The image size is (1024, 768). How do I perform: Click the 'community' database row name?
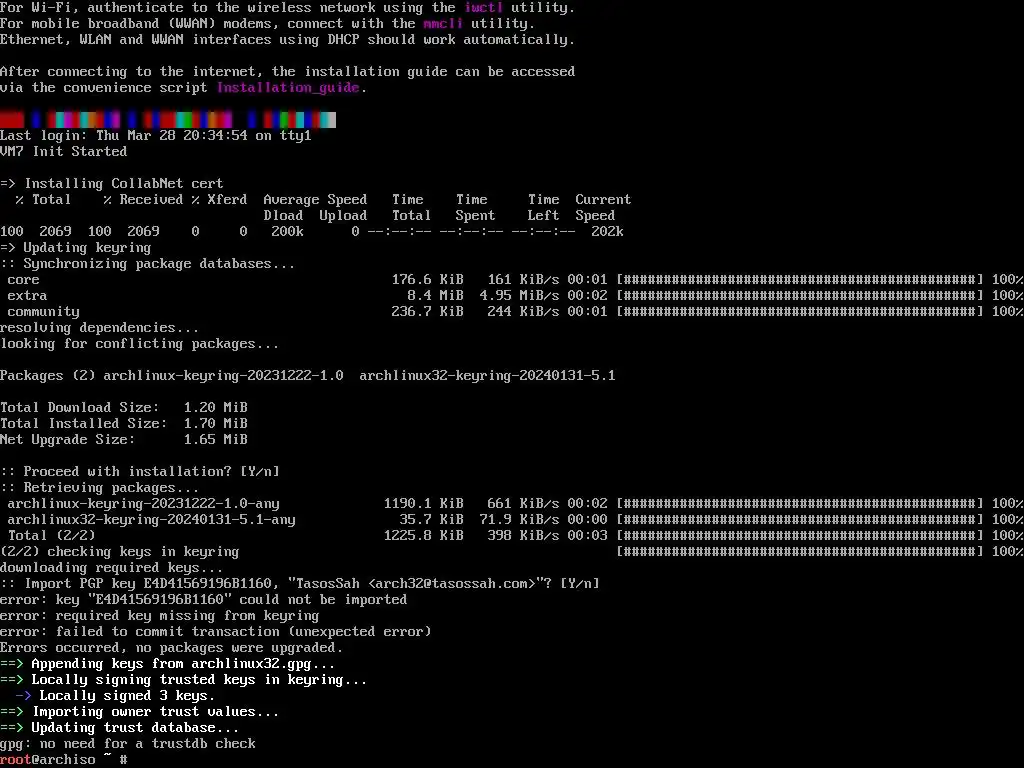tap(43, 312)
